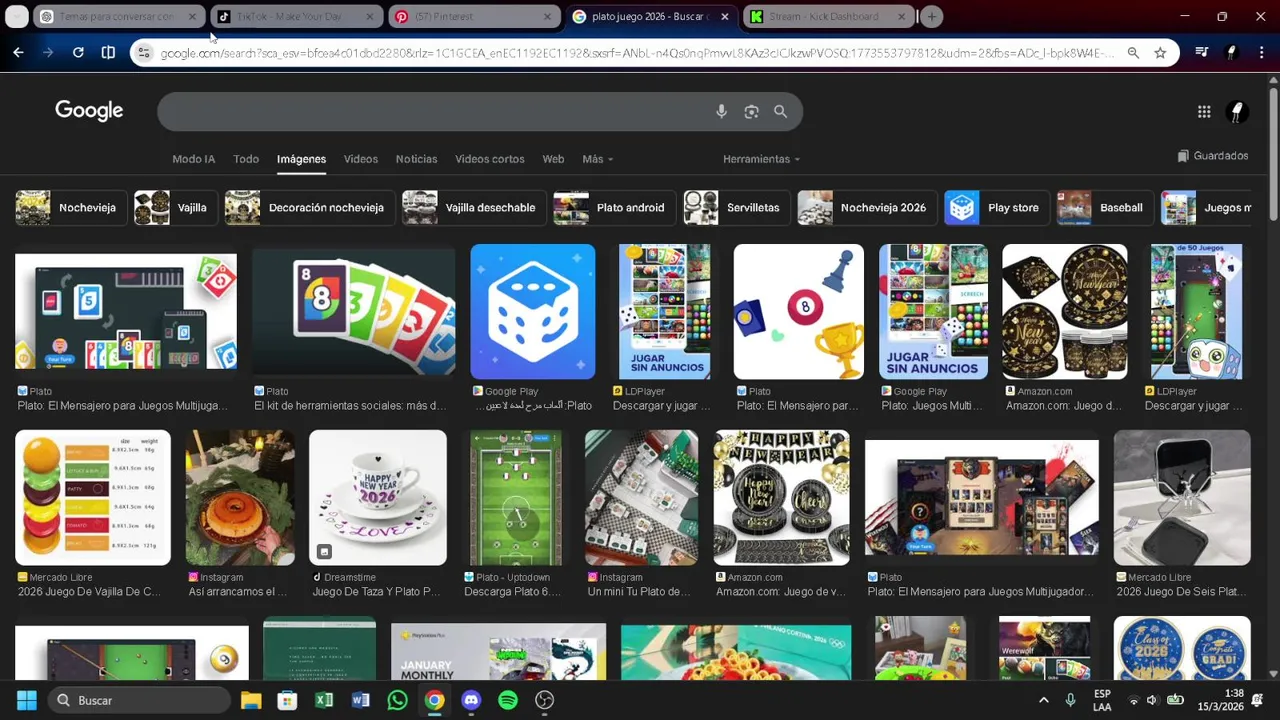Open the tab search dropdown at far left

click(17, 16)
